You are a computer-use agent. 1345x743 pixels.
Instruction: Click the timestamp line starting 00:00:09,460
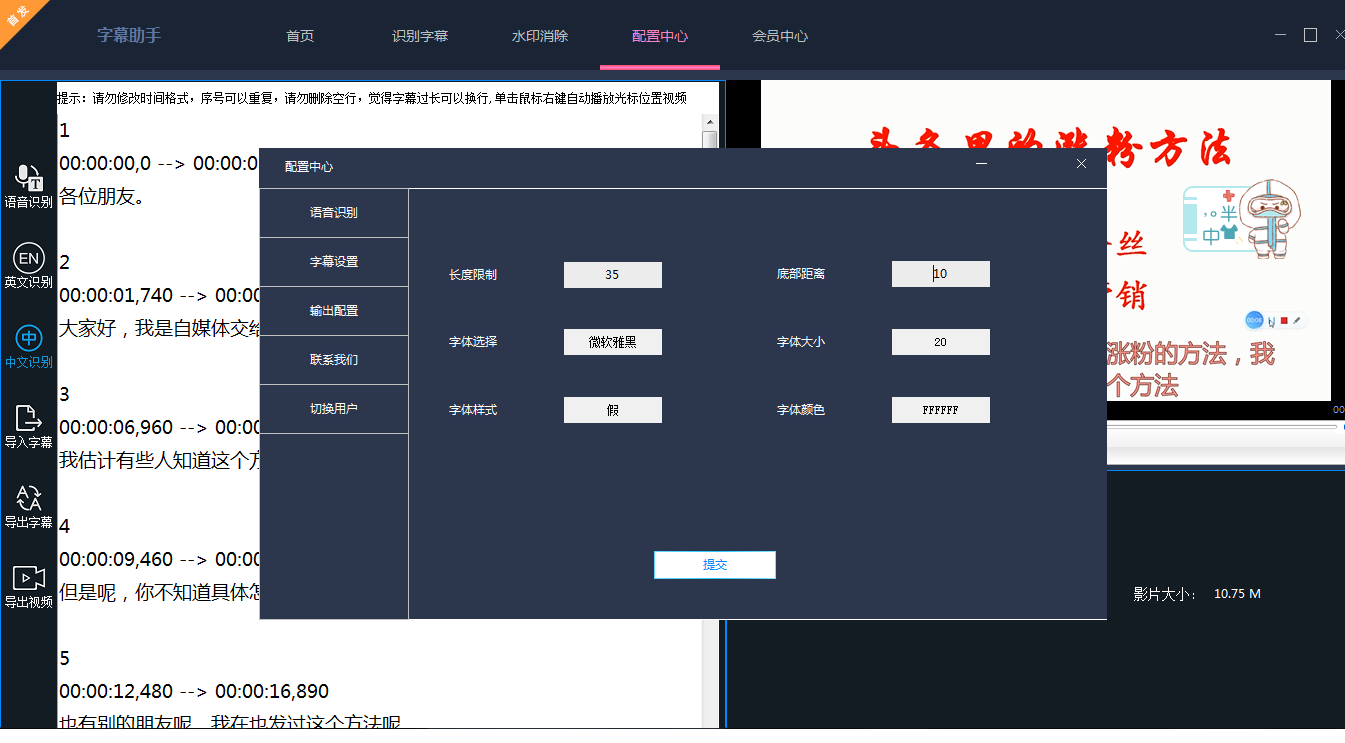[x=159, y=559]
